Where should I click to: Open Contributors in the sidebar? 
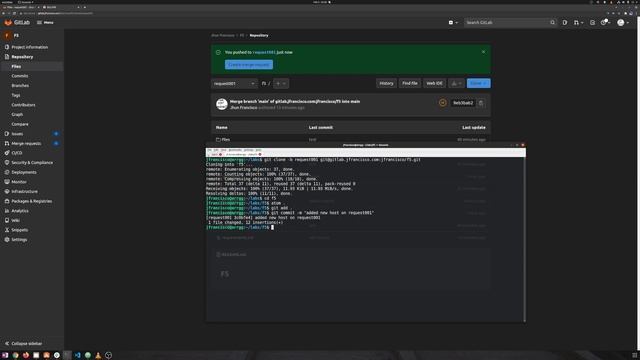[23, 105]
